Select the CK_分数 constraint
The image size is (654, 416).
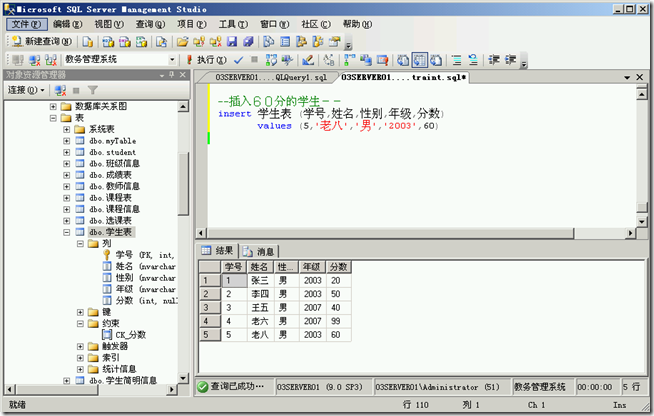131,335
